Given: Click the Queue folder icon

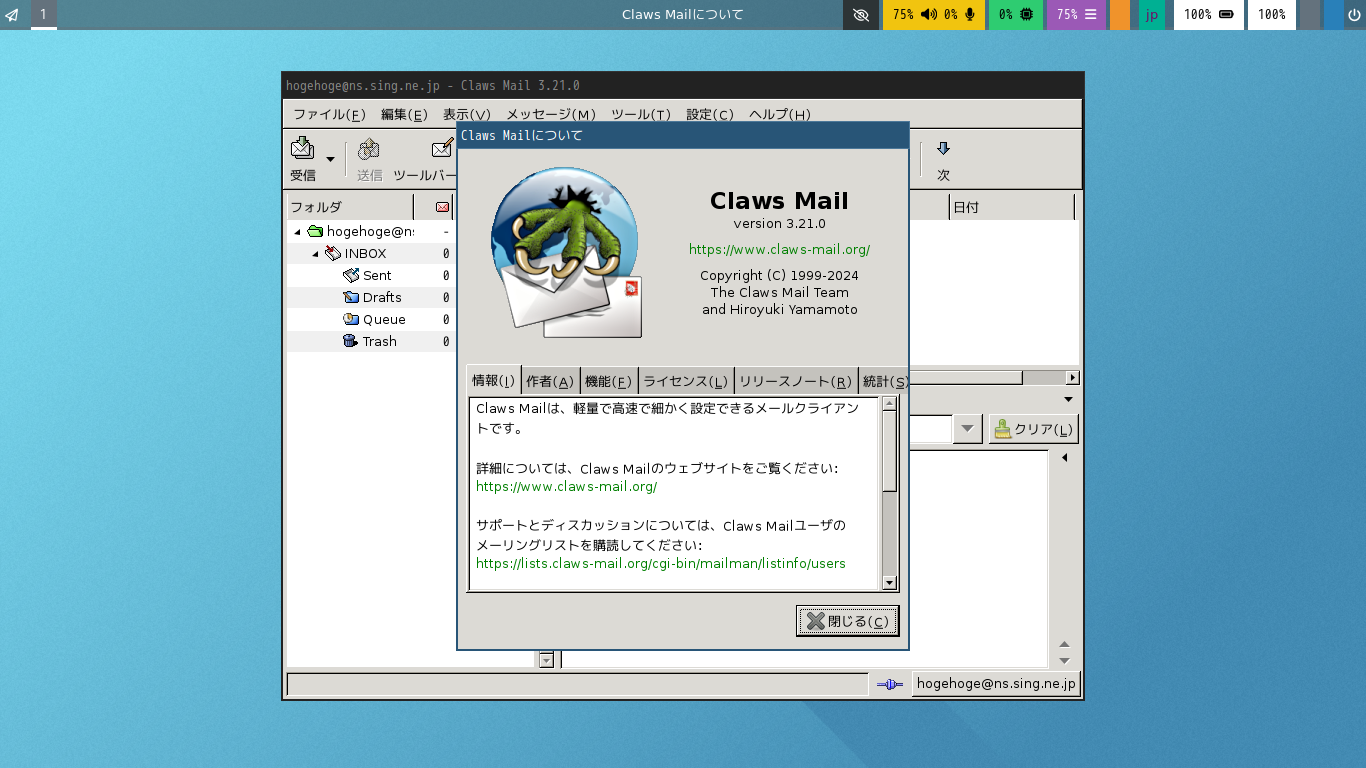Looking at the screenshot, I should point(351,319).
